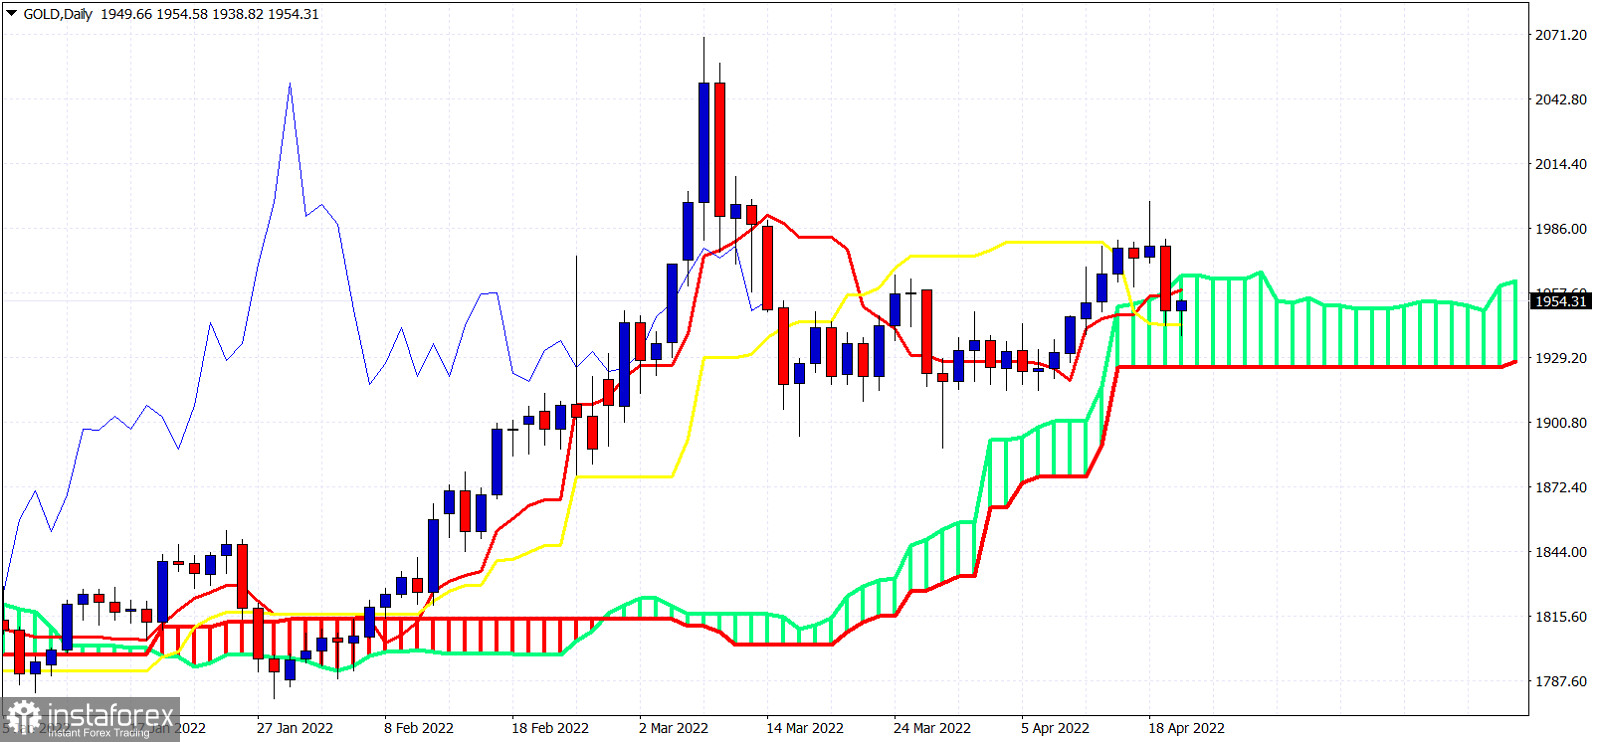The image size is (1600, 742).
Task: Click the 18 Apr 2022 date label
Action: (1186, 728)
